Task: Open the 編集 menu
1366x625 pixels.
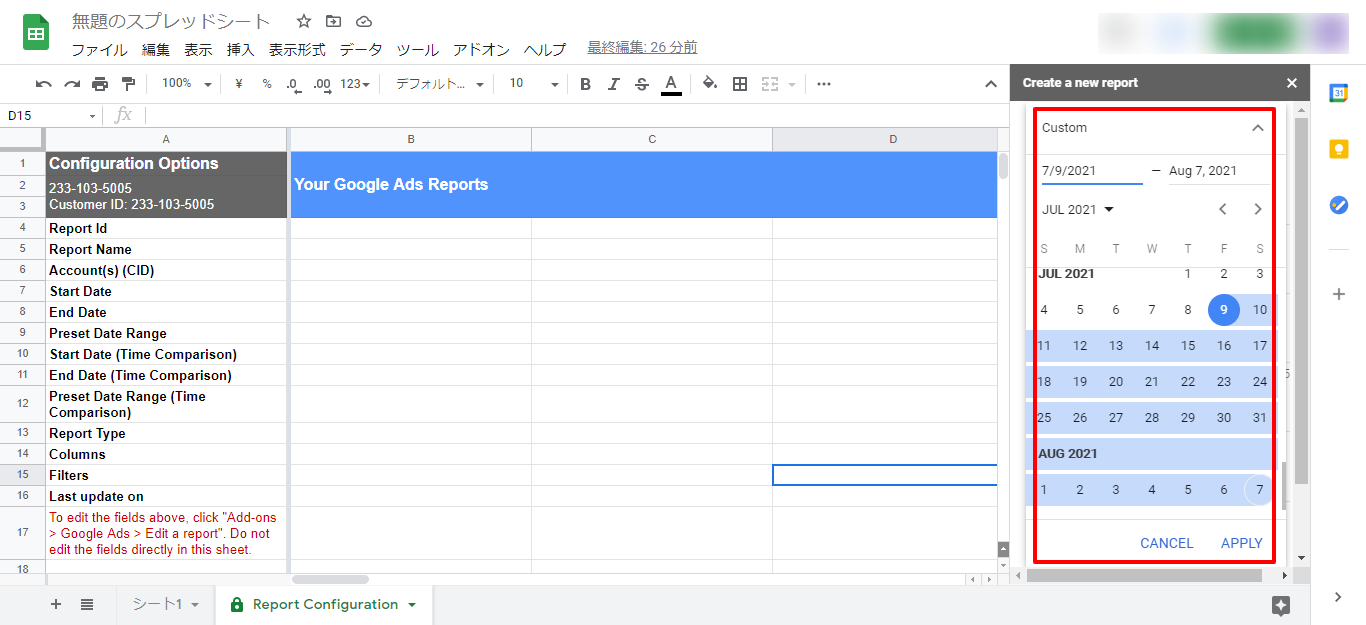Action: point(156,49)
